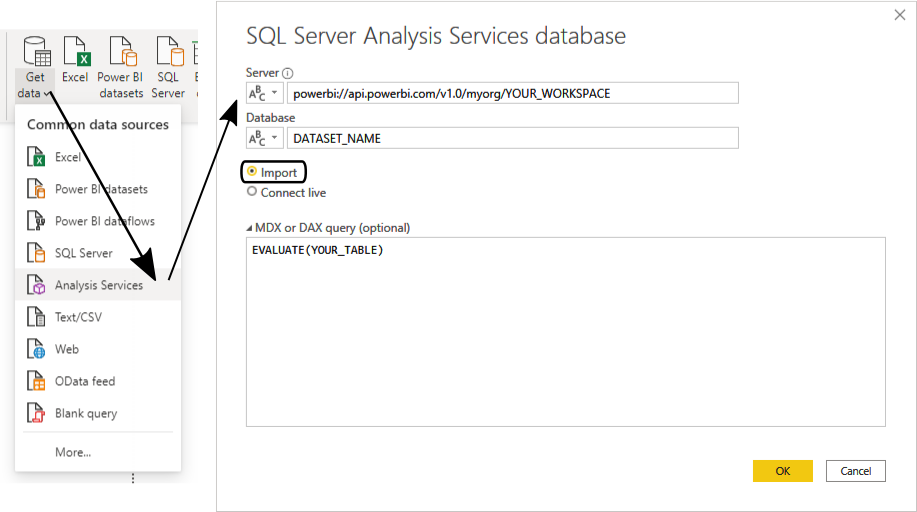This screenshot has width=917, height=512.
Task: Select Analysis Services menu entry
Action: point(98,285)
